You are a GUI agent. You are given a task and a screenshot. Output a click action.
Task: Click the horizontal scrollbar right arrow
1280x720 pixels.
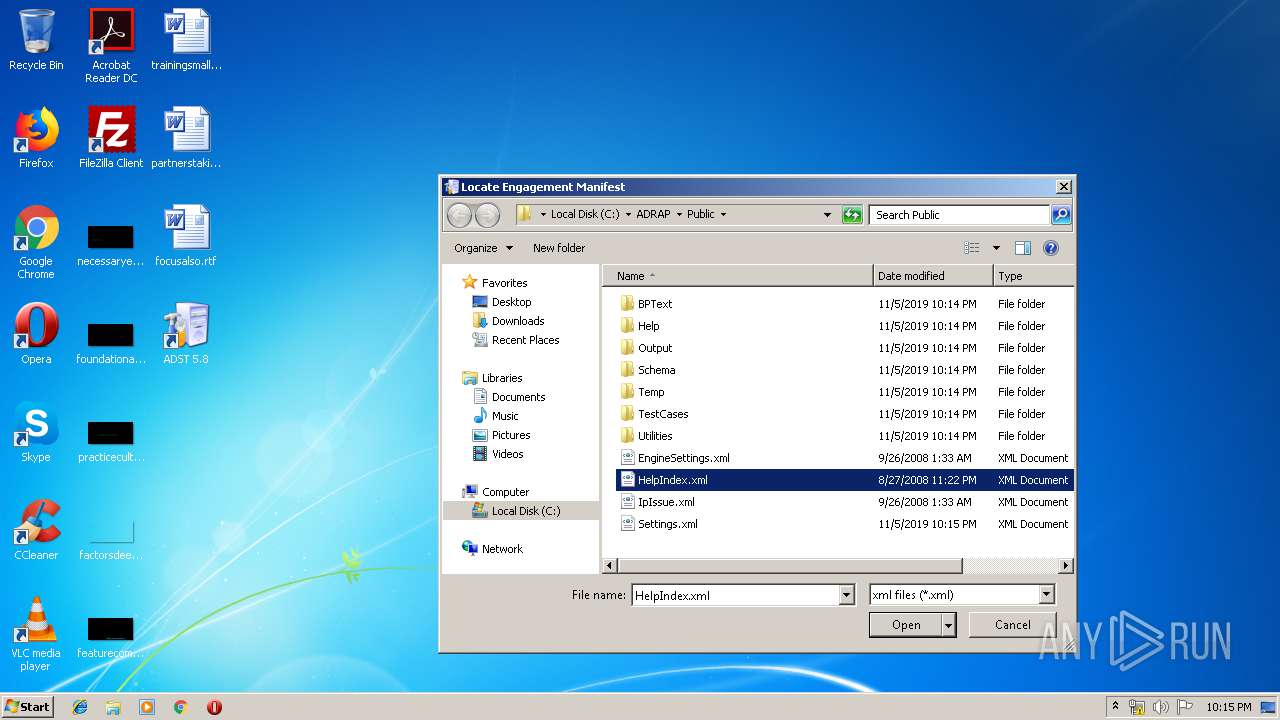pos(1066,566)
